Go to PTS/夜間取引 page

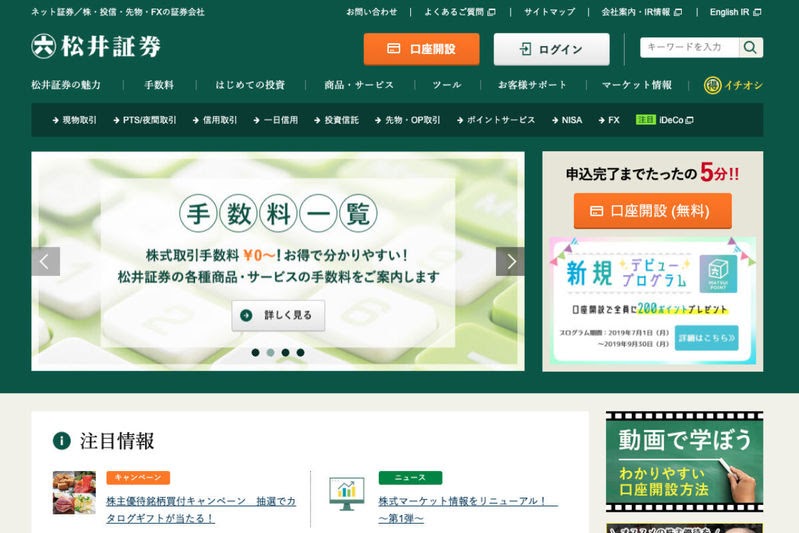point(145,120)
